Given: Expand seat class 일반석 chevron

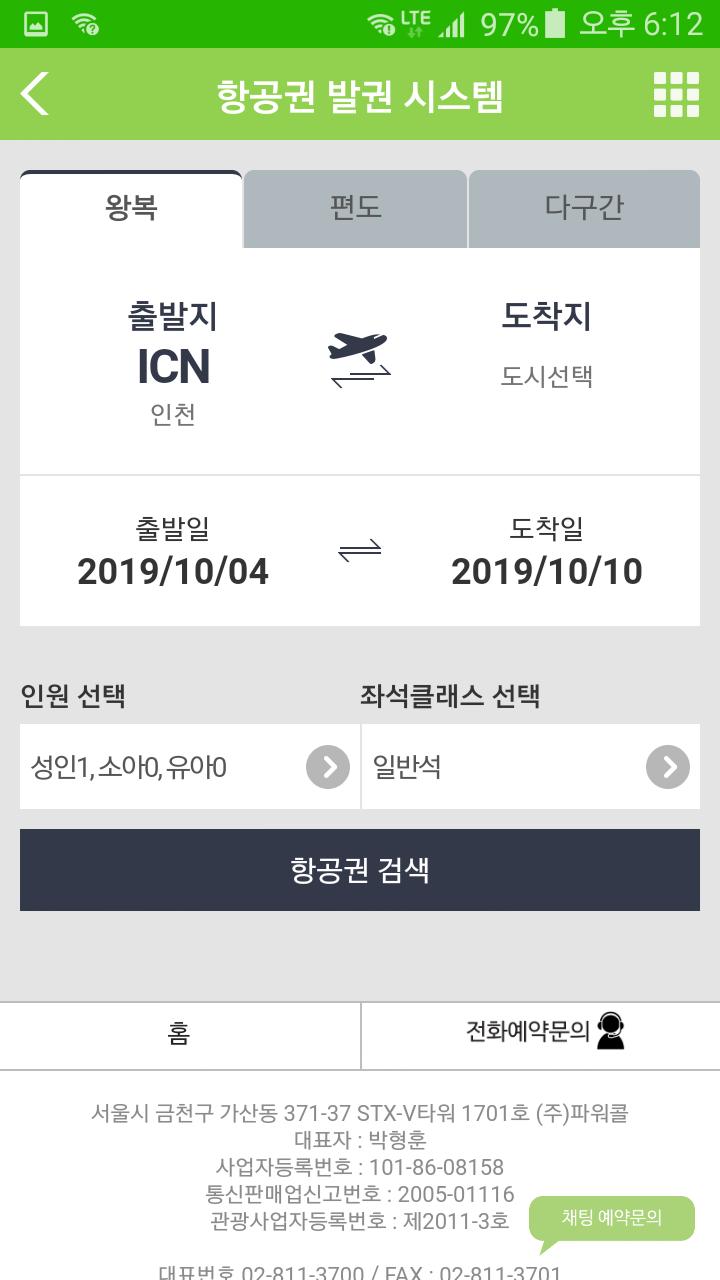Looking at the screenshot, I should click(x=667, y=767).
